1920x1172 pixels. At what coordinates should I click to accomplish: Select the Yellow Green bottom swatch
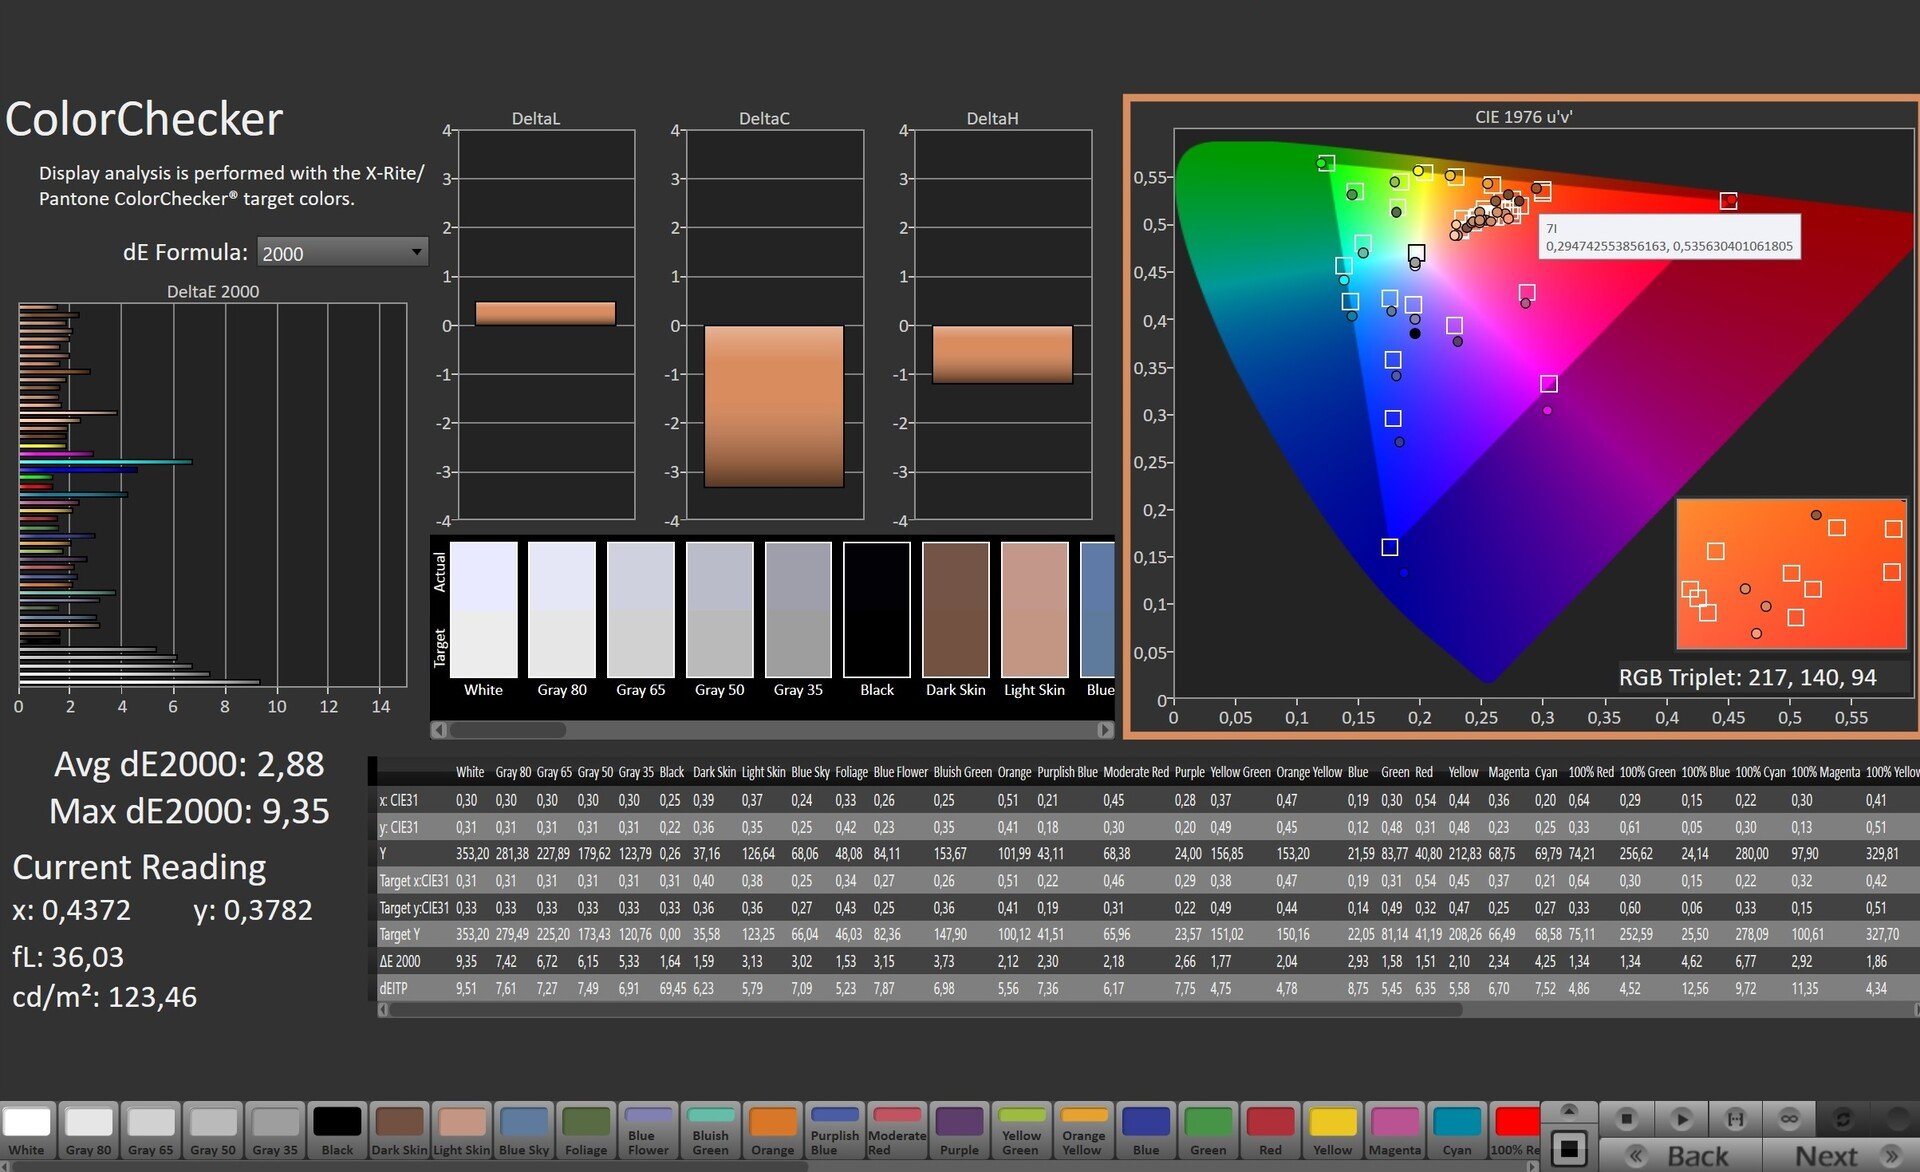(1021, 1130)
